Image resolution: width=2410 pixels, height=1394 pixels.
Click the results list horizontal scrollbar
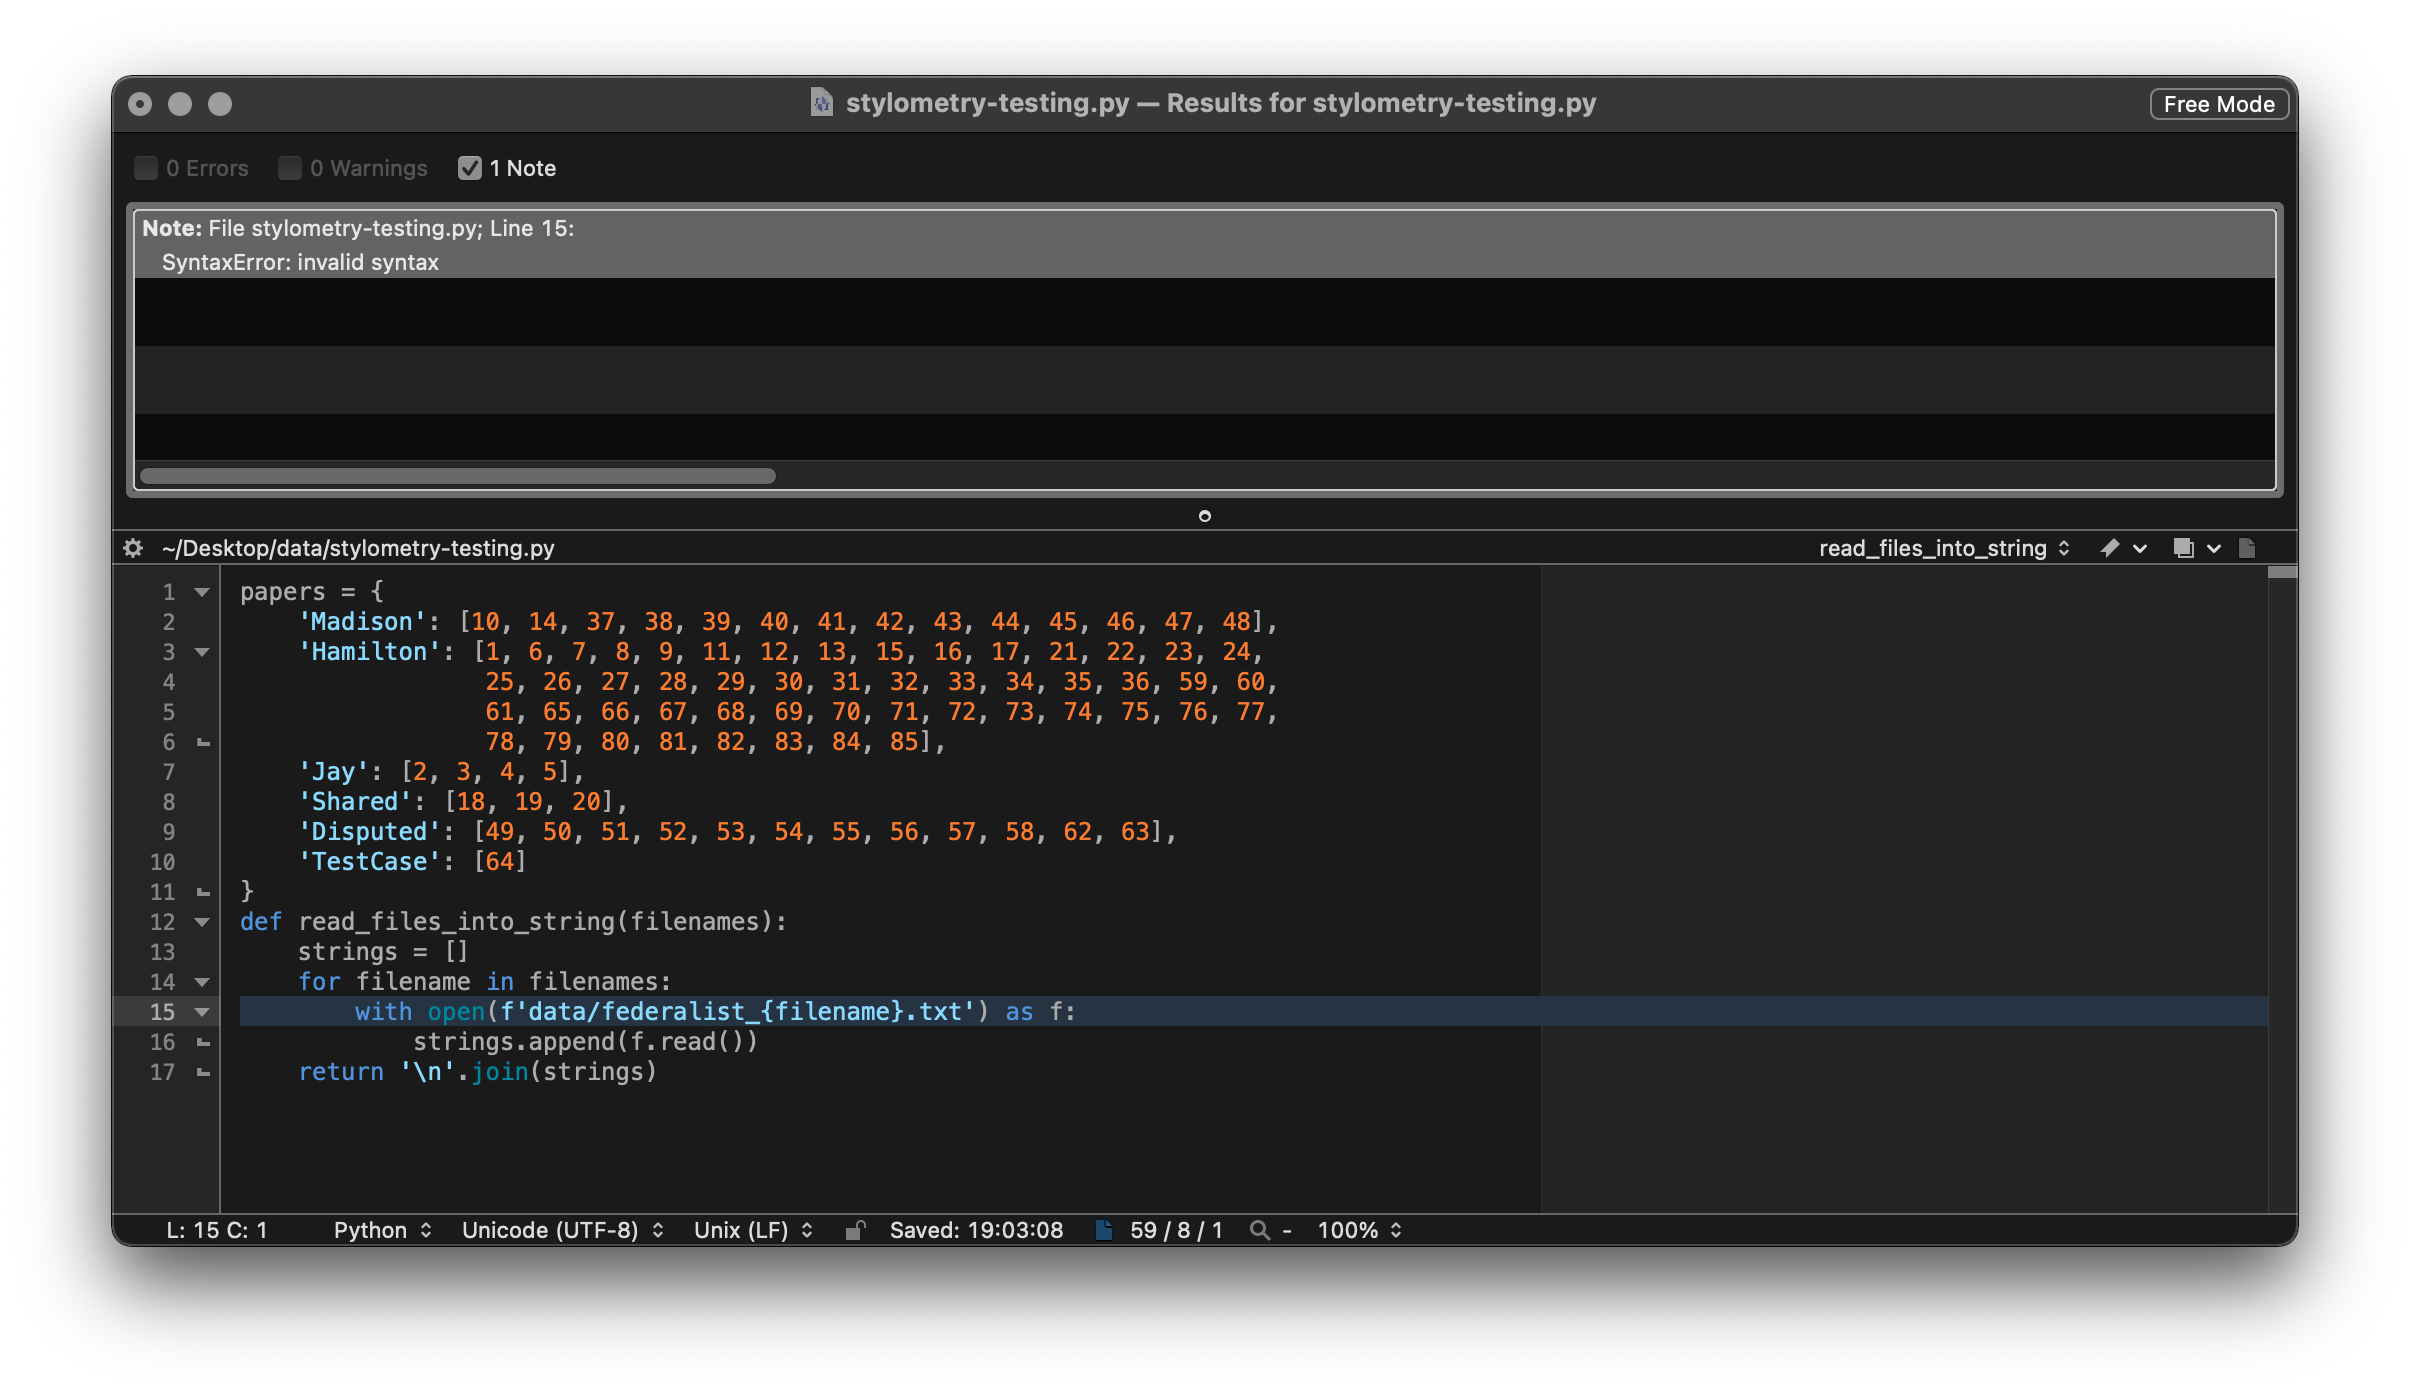pyautogui.click(x=458, y=476)
